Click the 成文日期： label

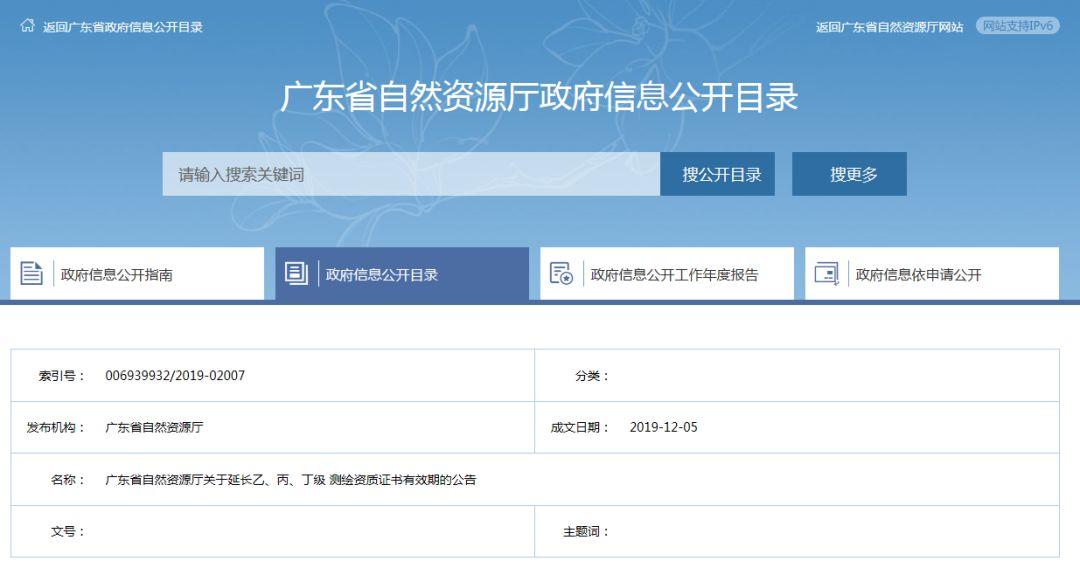click(579, 428)
